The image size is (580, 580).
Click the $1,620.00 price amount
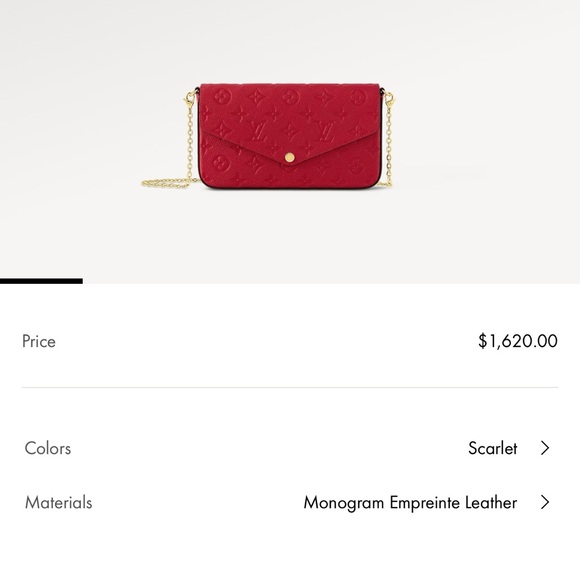[517, 341]
